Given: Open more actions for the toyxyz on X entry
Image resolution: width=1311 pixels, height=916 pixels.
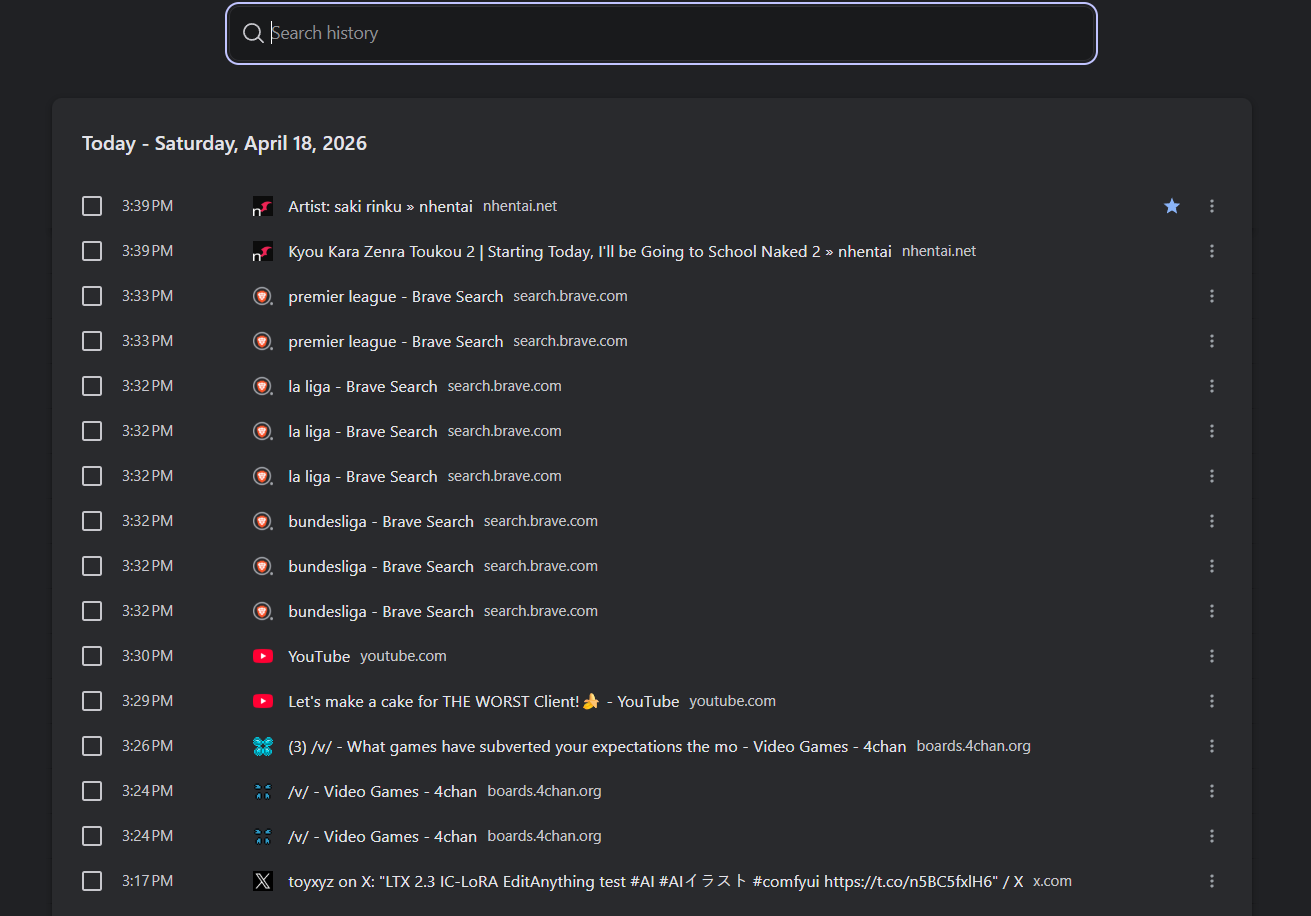Looking at the screenshot, I should tap(1212, 881).
